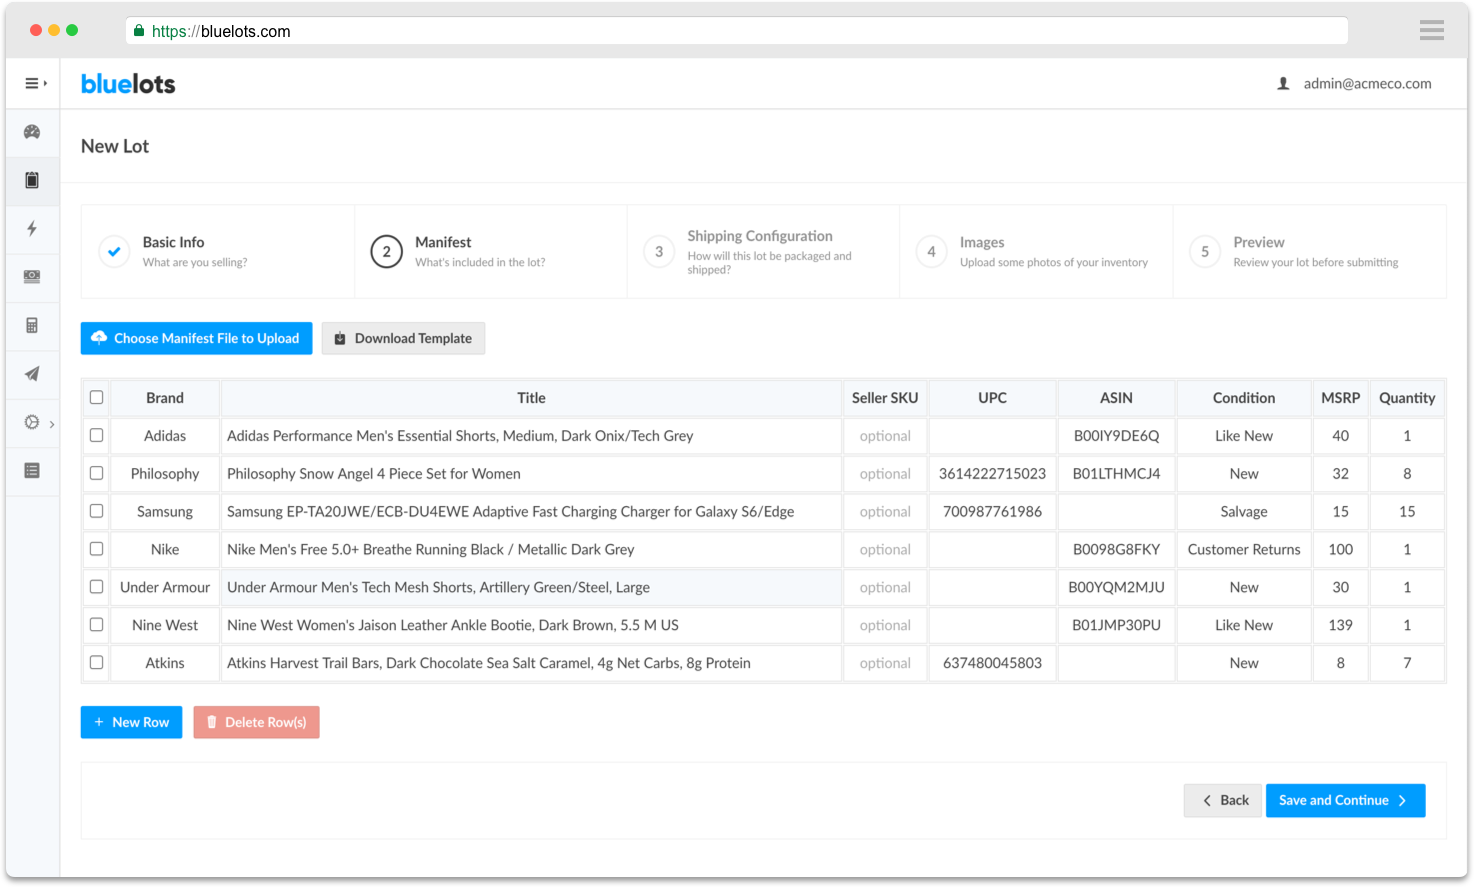This screenshot has width=1474, height=887.
Task: Toggle the select-all checkbox in table header
Action: [x=96, y=397]
